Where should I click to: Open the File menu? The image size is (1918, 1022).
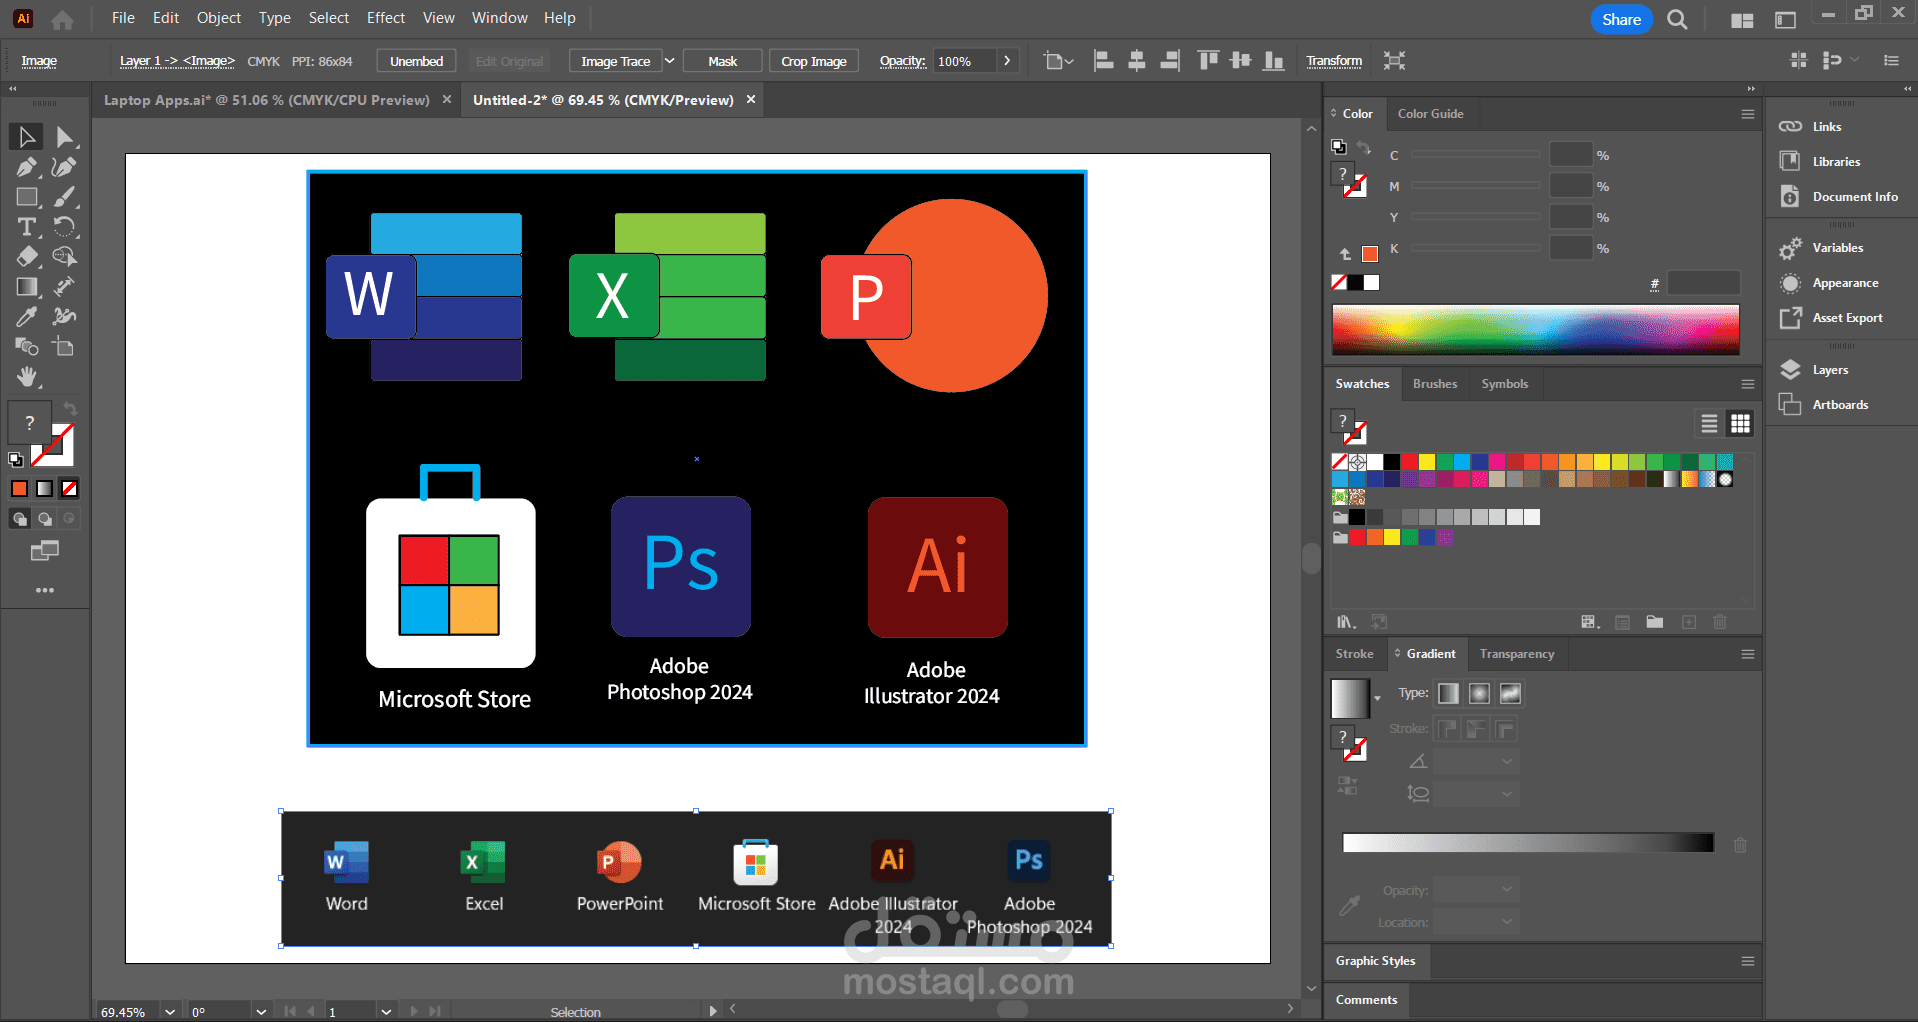coord(123,18)
